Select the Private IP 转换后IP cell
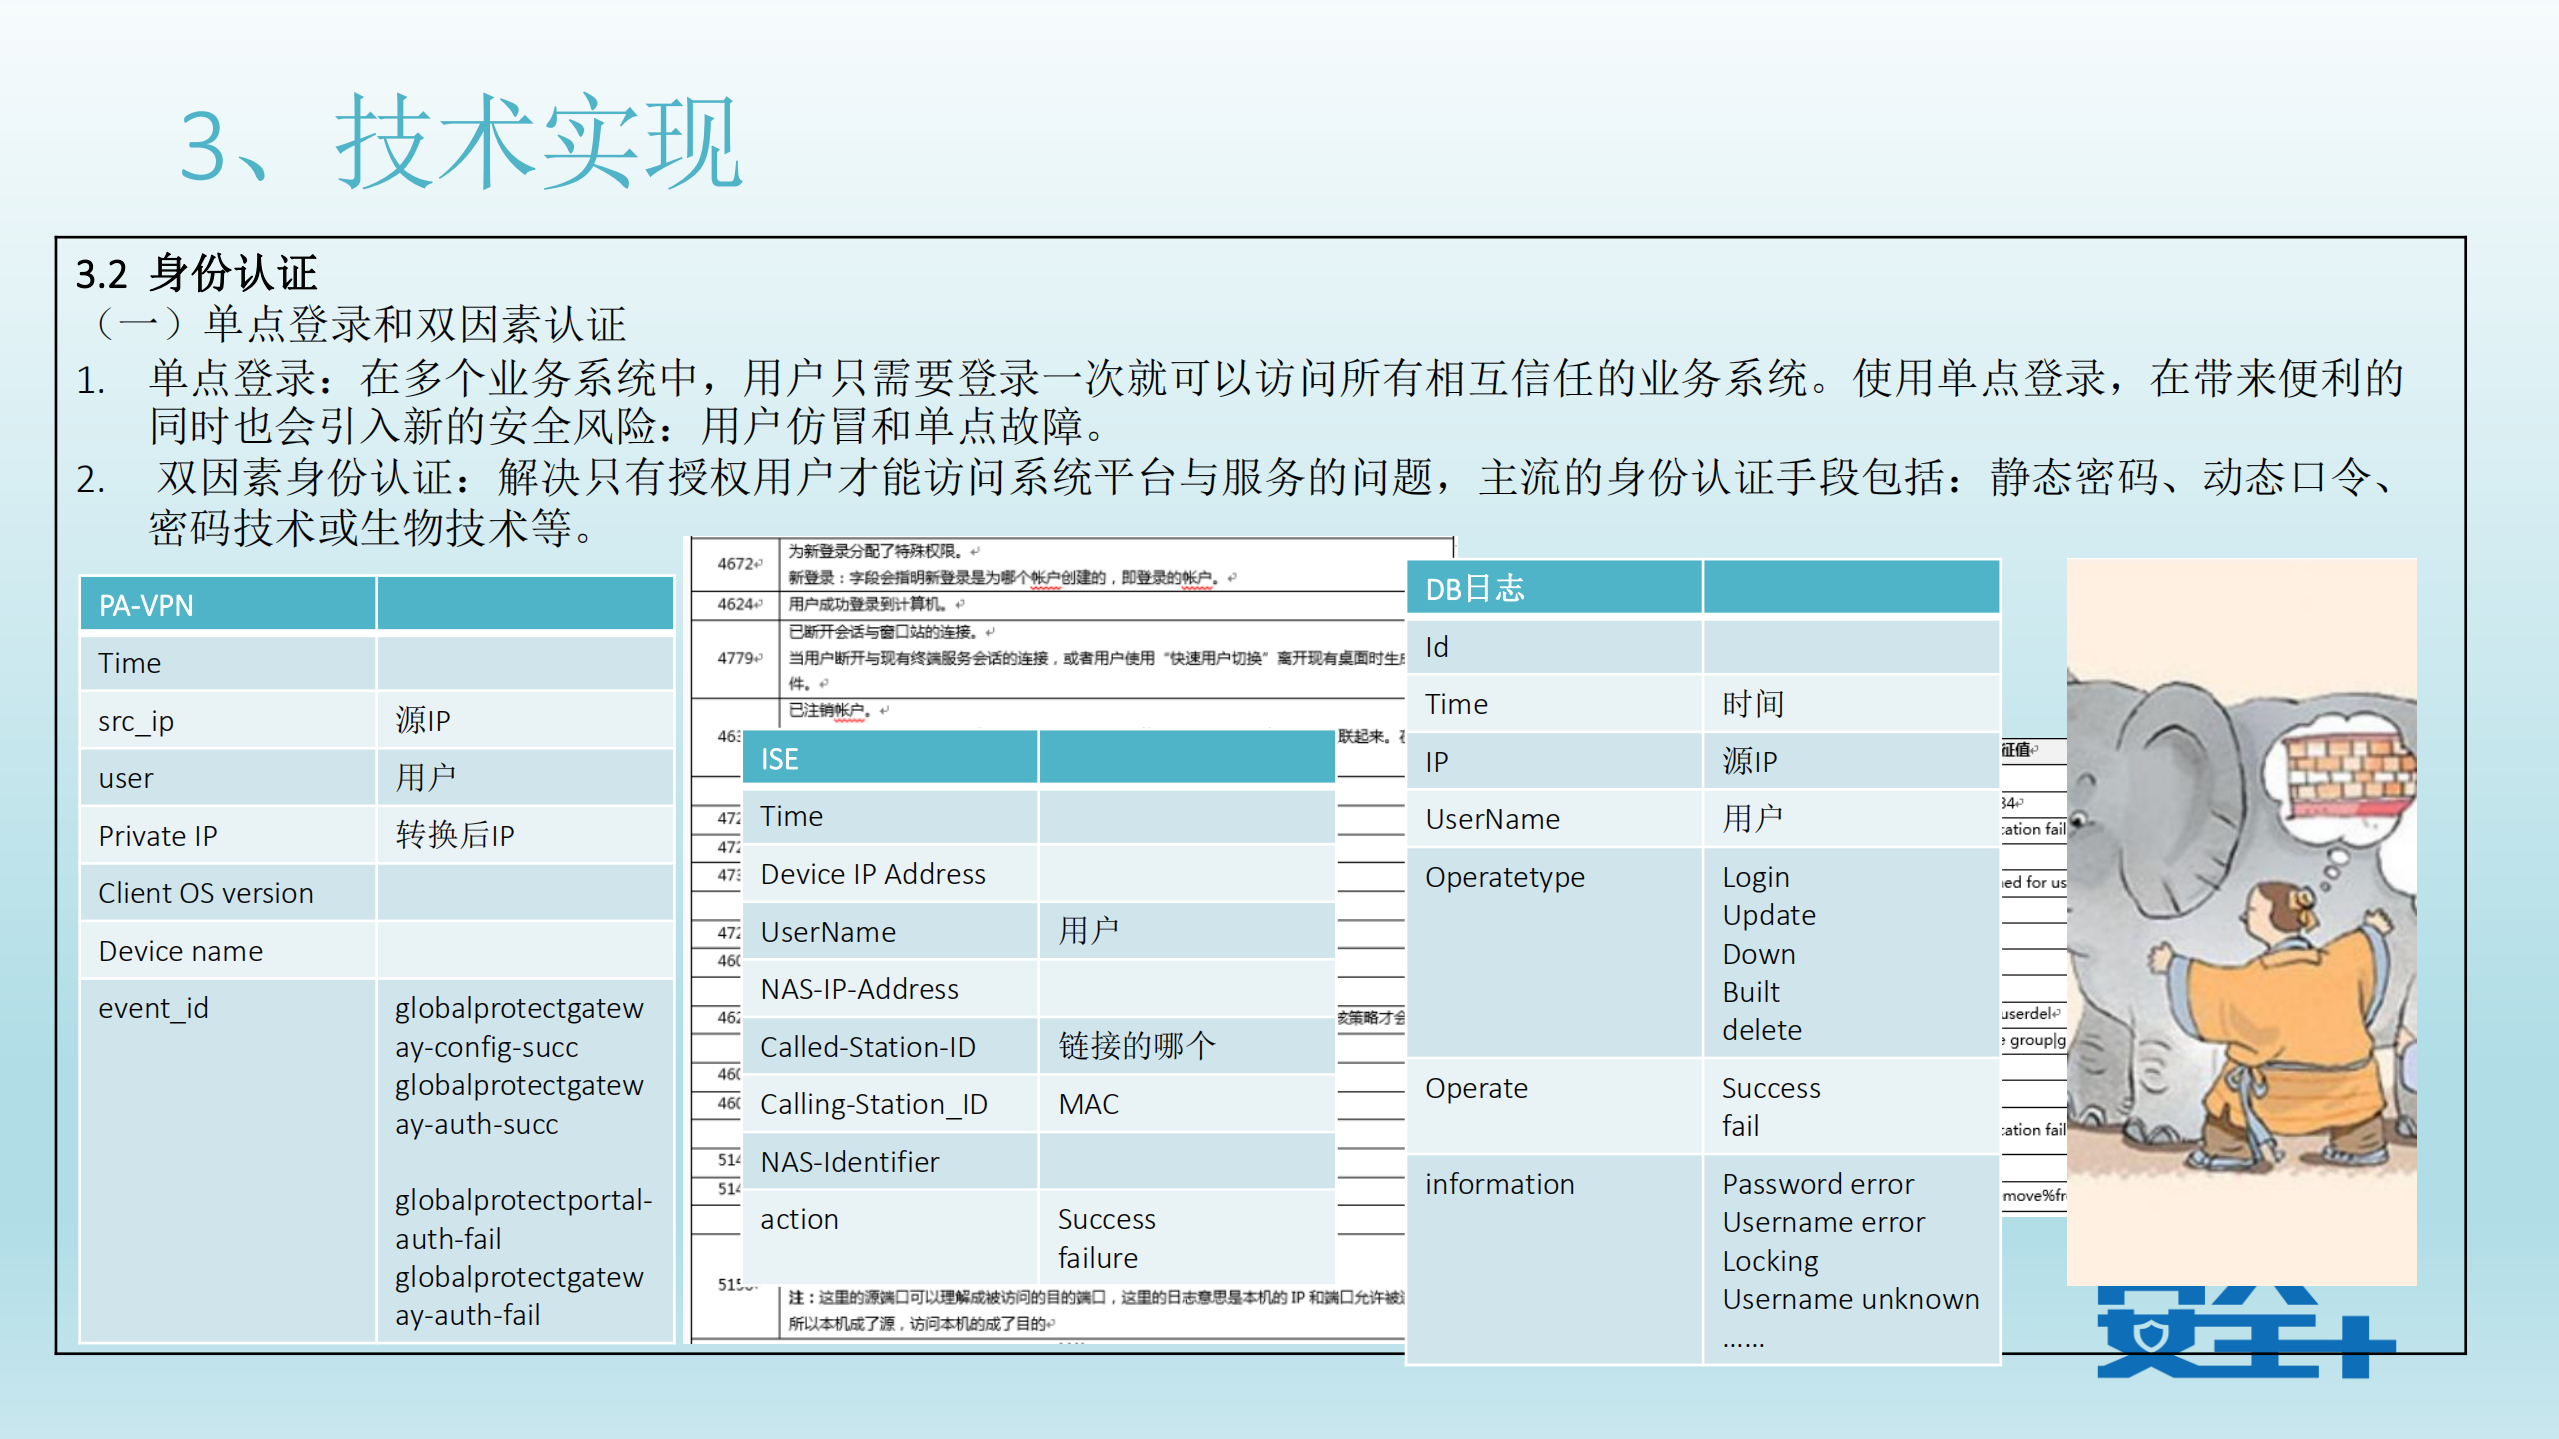The image size is (2559, 1439). [456, 834]
